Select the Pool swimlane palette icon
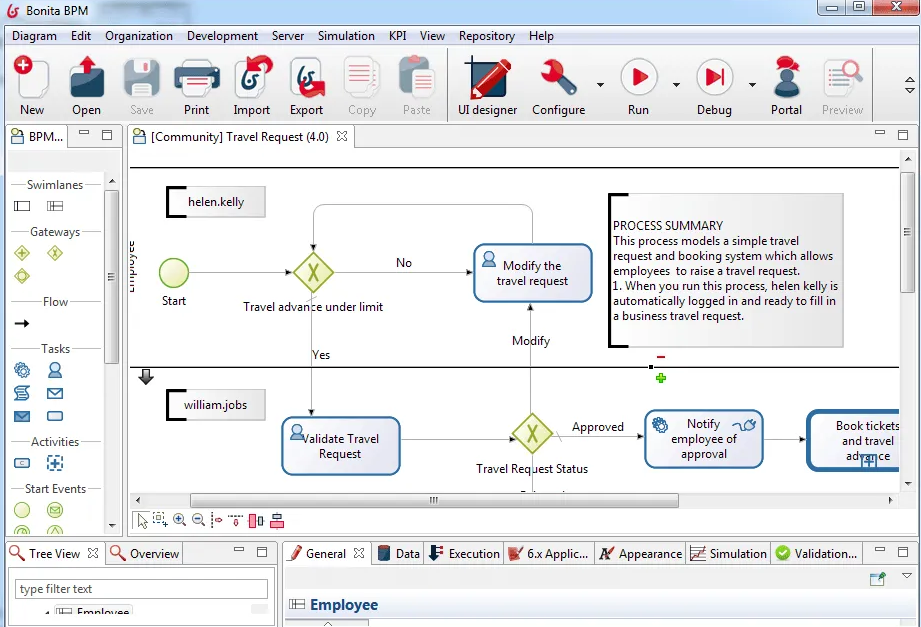Image resolution: width=921 pixels, height=627 pixels. [22, 206]
